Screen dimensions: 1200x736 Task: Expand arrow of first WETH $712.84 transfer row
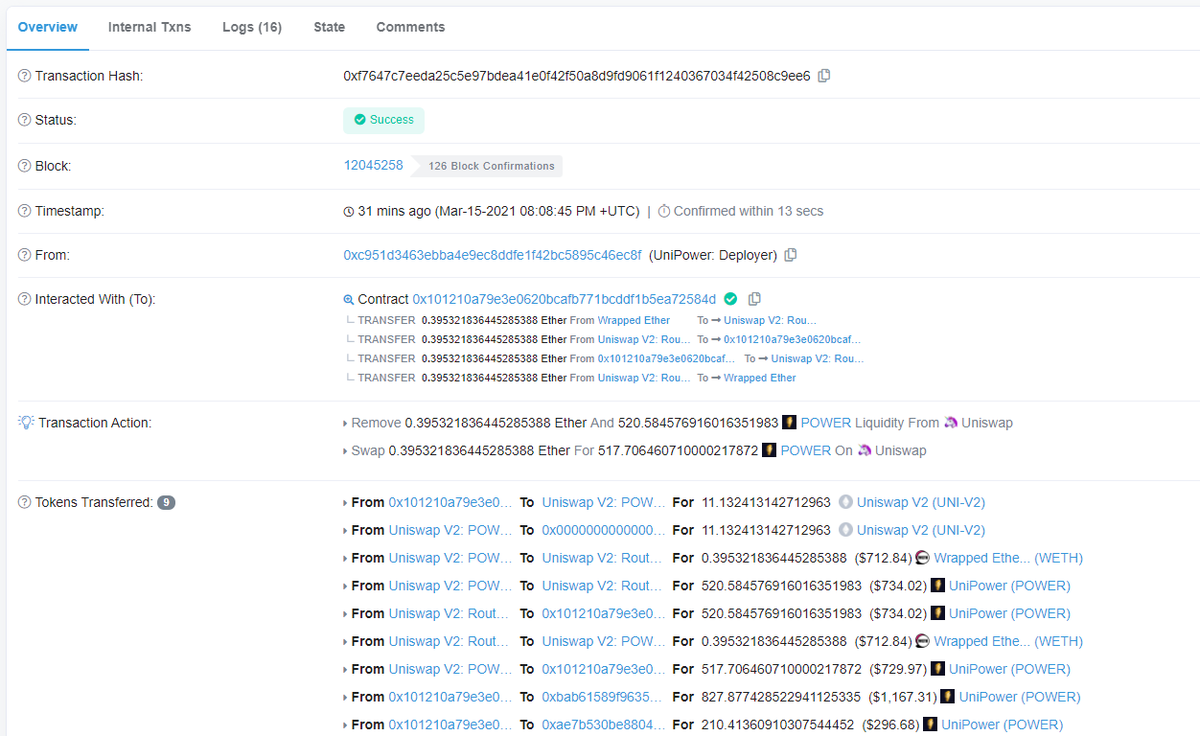click(x=345, y=558)
